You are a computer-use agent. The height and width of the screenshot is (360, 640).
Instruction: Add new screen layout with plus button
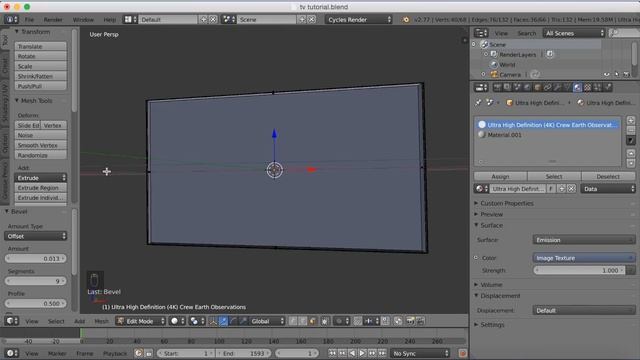tap(203, 19)
